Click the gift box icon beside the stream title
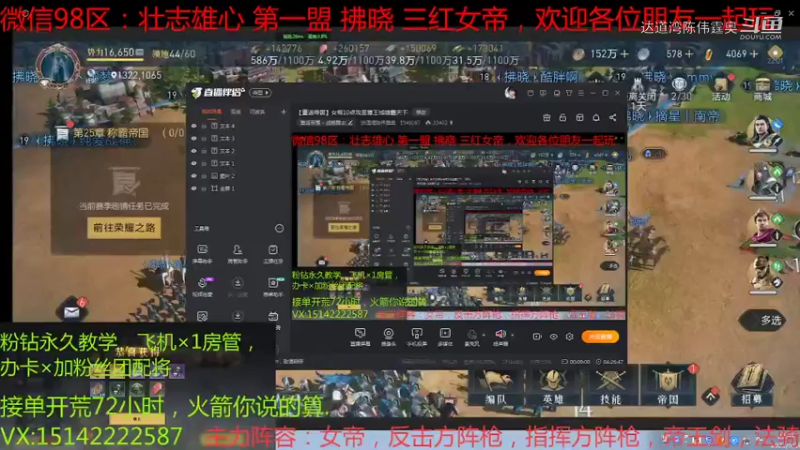The height and width of the screenshot is (450, 800). (546, 118)
